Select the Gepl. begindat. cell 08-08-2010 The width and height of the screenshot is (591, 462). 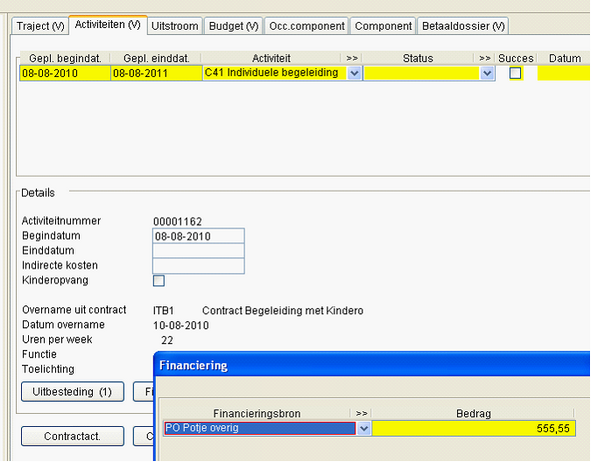pyautogui.click(x=65, y=73)
